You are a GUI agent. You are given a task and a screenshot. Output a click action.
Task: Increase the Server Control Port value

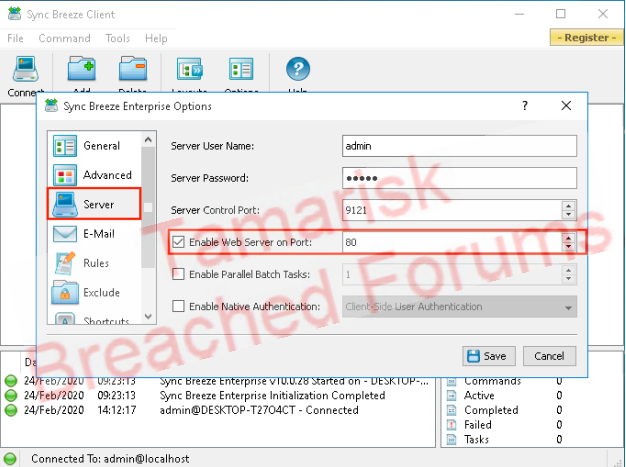[x=568, y=206]
